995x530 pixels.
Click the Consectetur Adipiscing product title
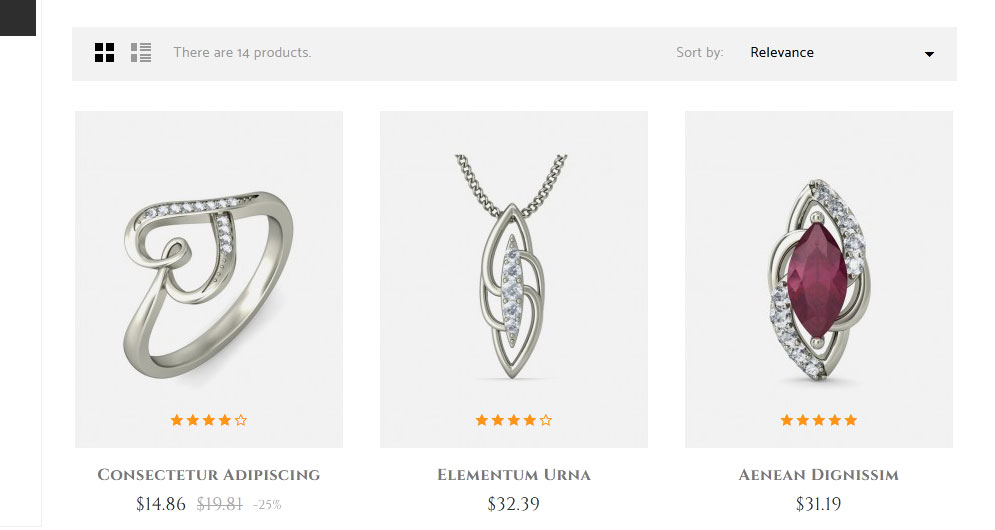coord(209,475)
